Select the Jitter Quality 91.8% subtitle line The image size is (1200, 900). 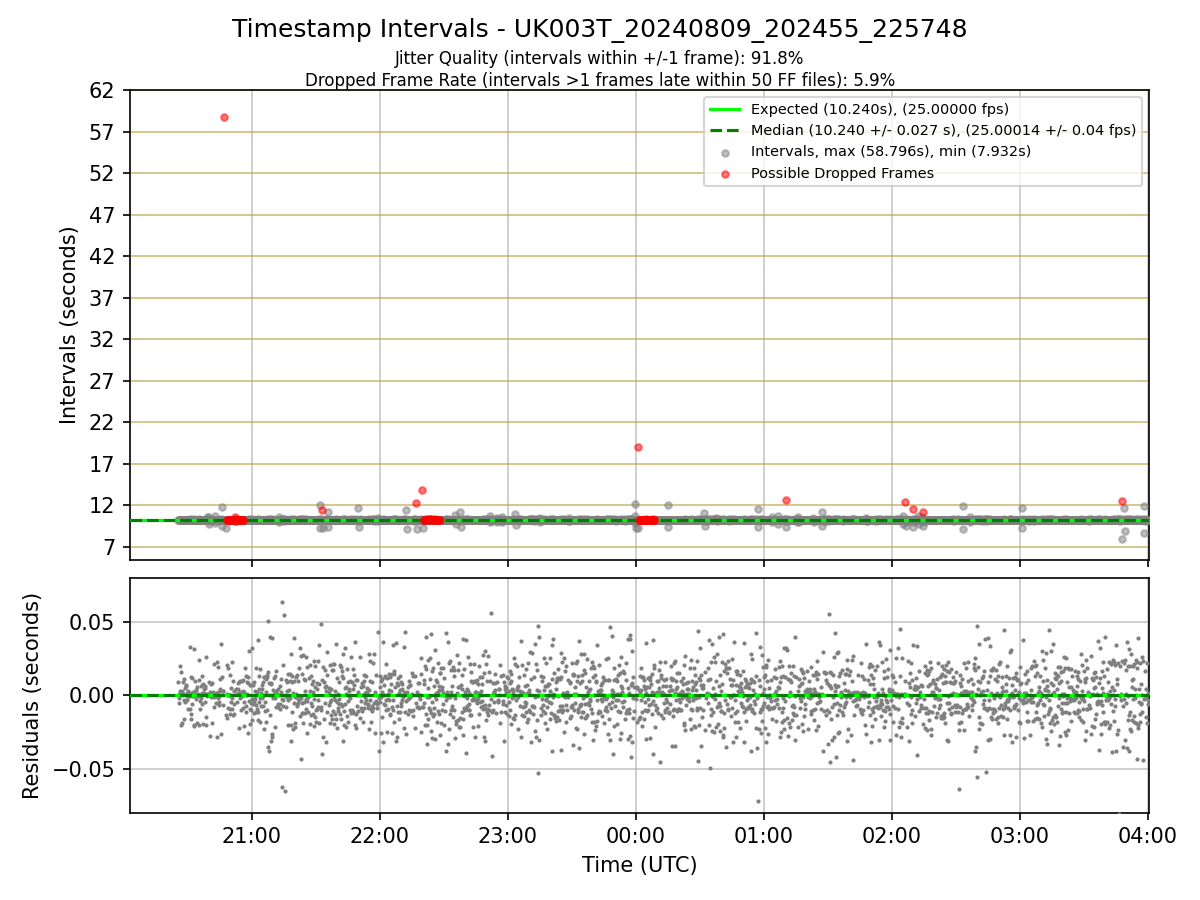click(x=599, y=58)
